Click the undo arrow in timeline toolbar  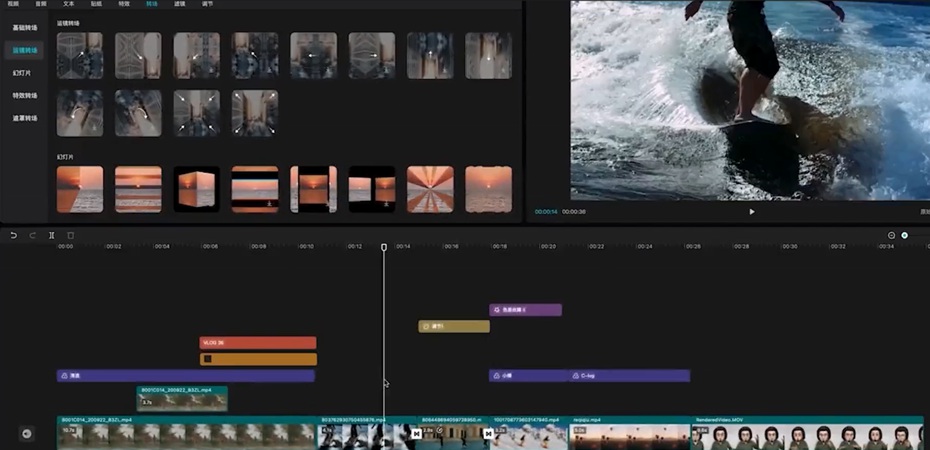pos(14,235)
